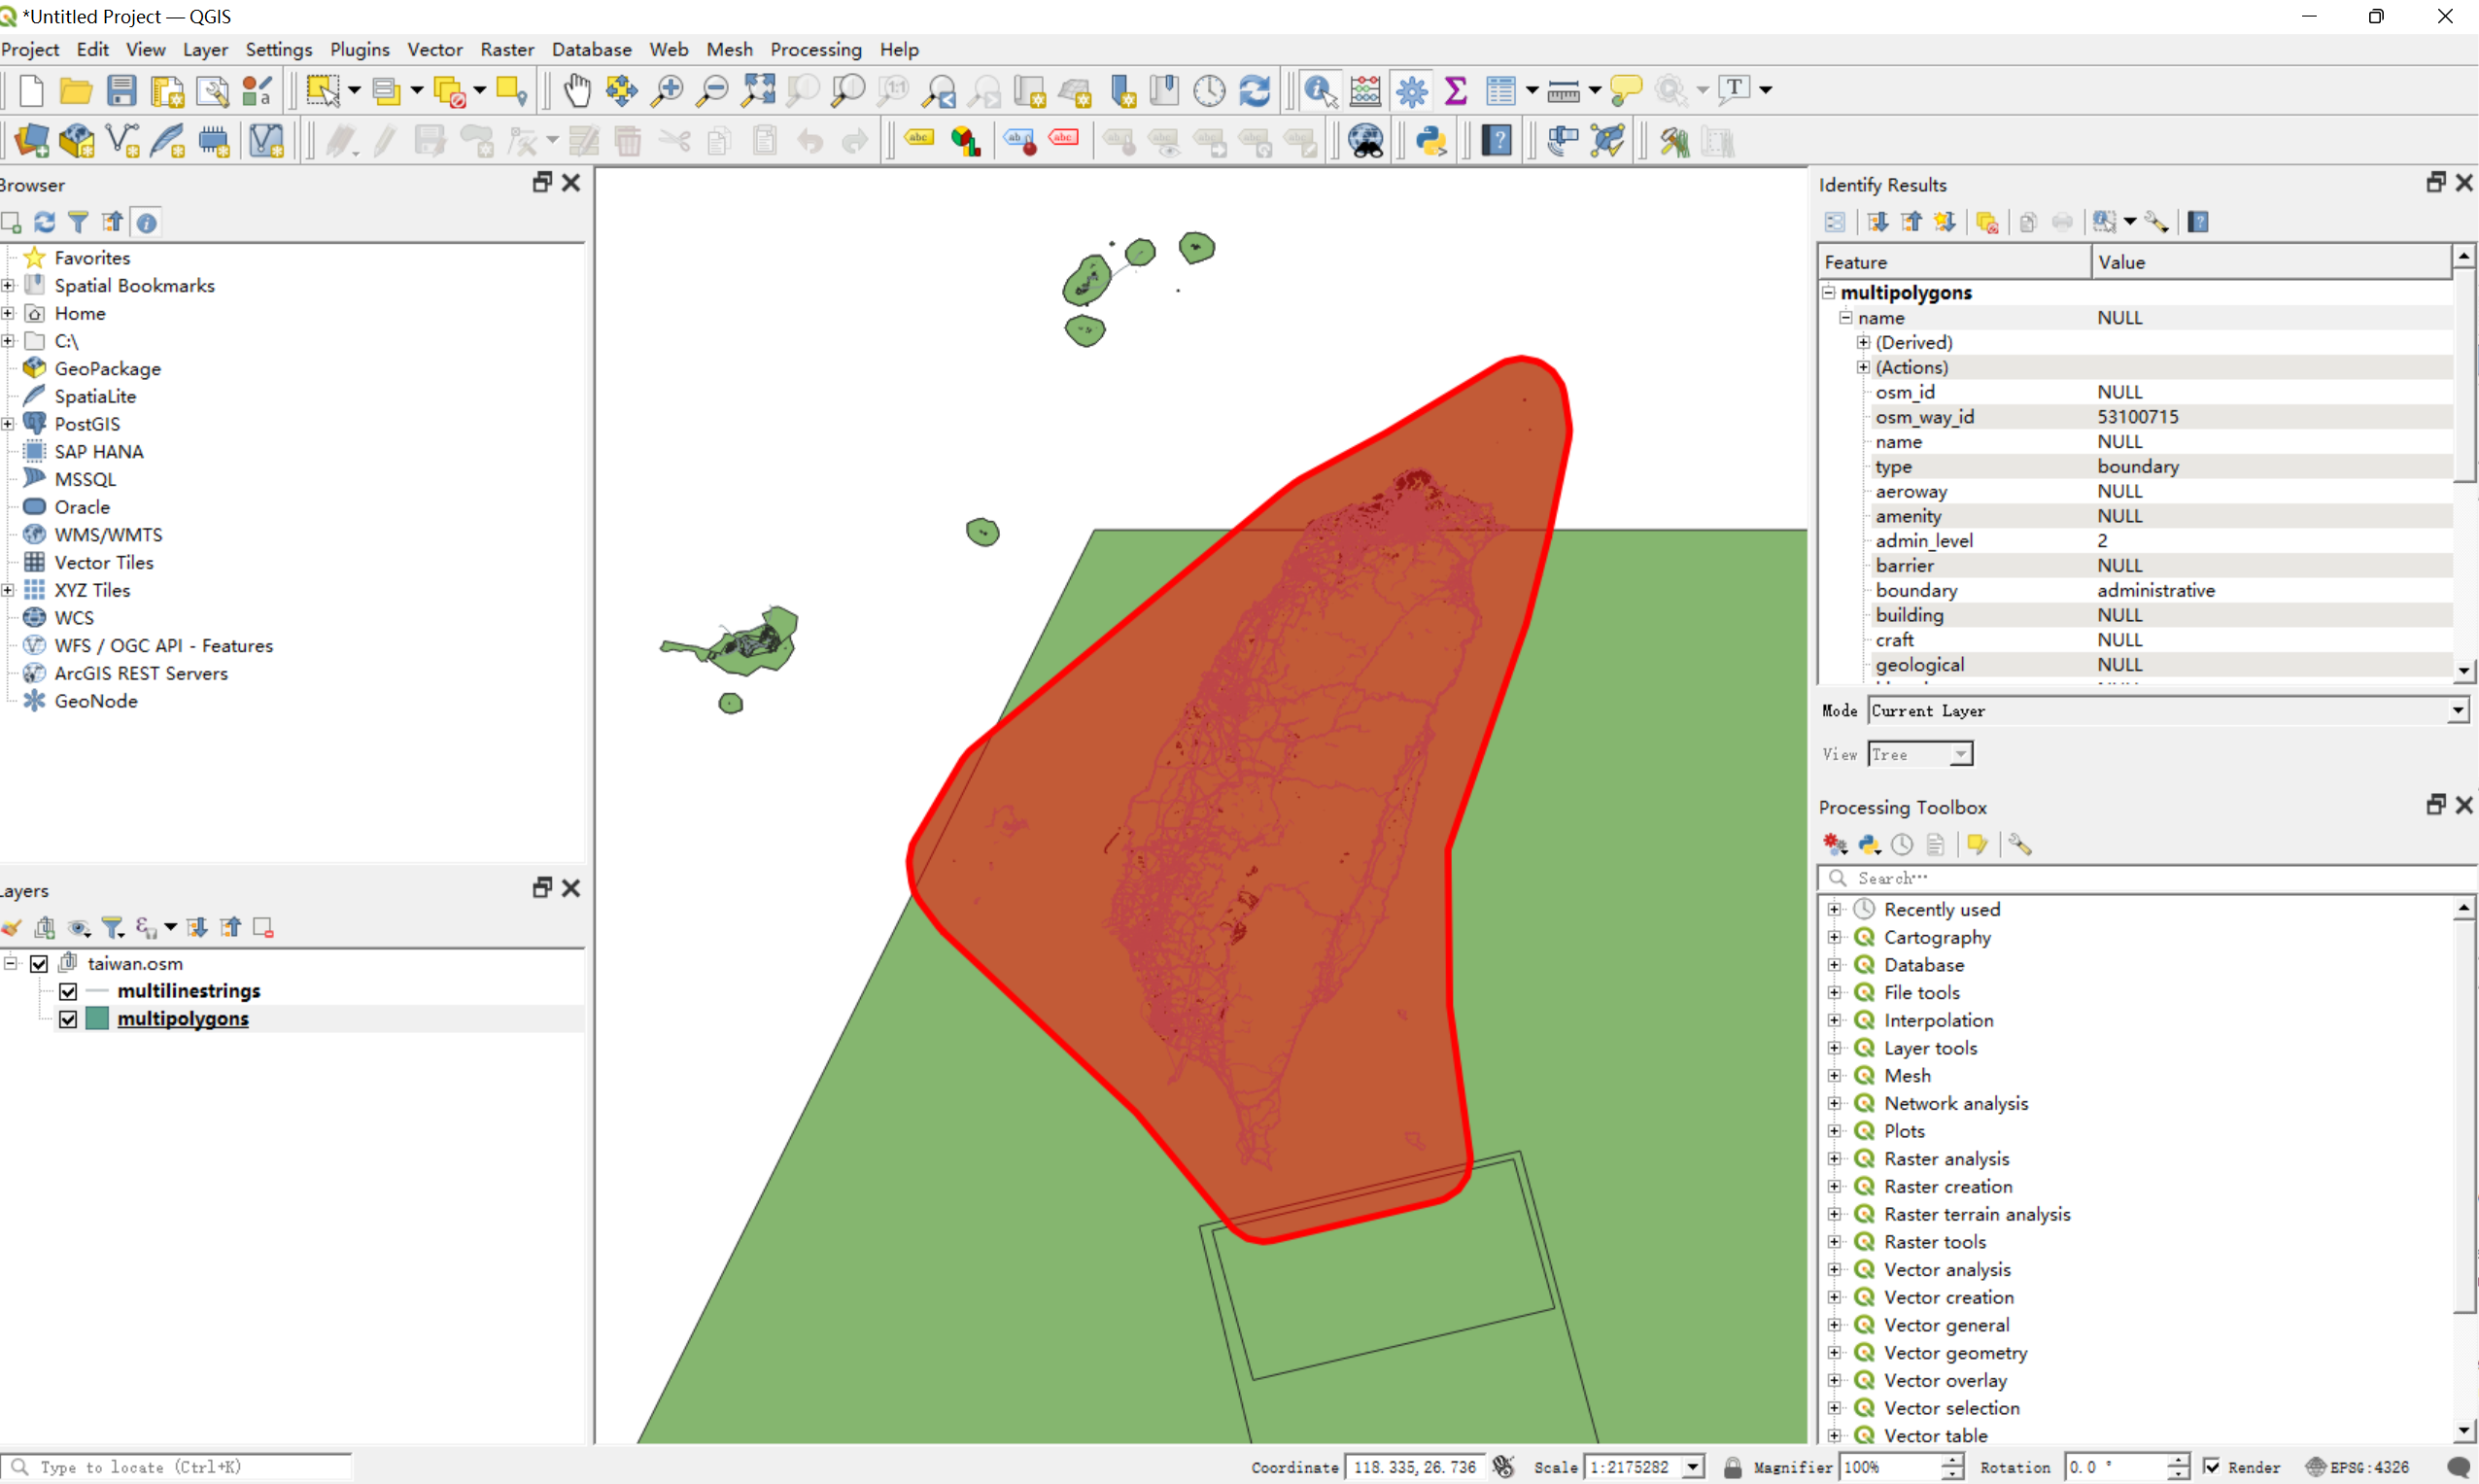This screenshot has width=2479, height=1484.
Task: Open the Statistical Summary sigma icon
Action: pos(1456,90)
